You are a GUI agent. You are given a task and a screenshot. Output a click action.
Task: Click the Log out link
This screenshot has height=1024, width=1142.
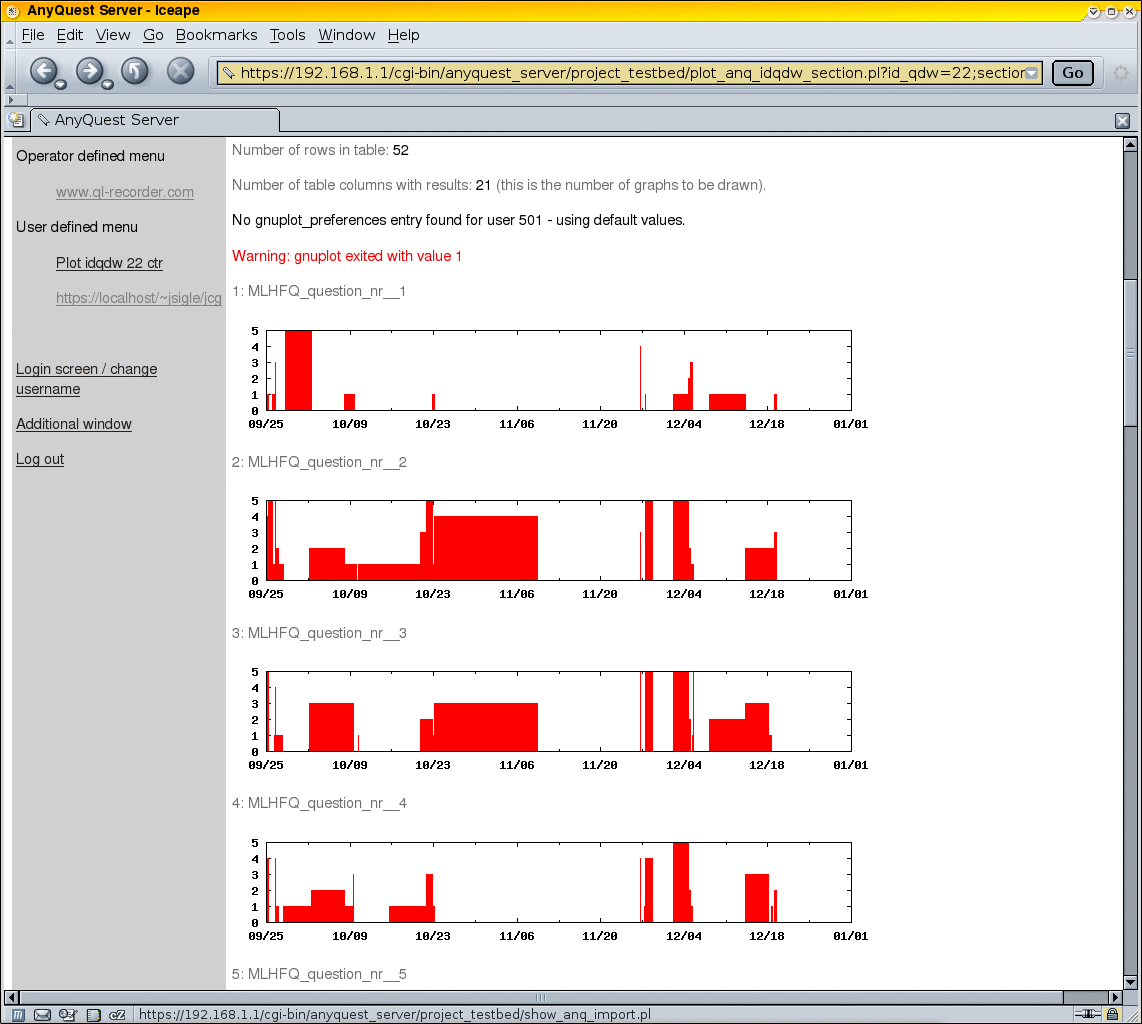pos(40,459)
